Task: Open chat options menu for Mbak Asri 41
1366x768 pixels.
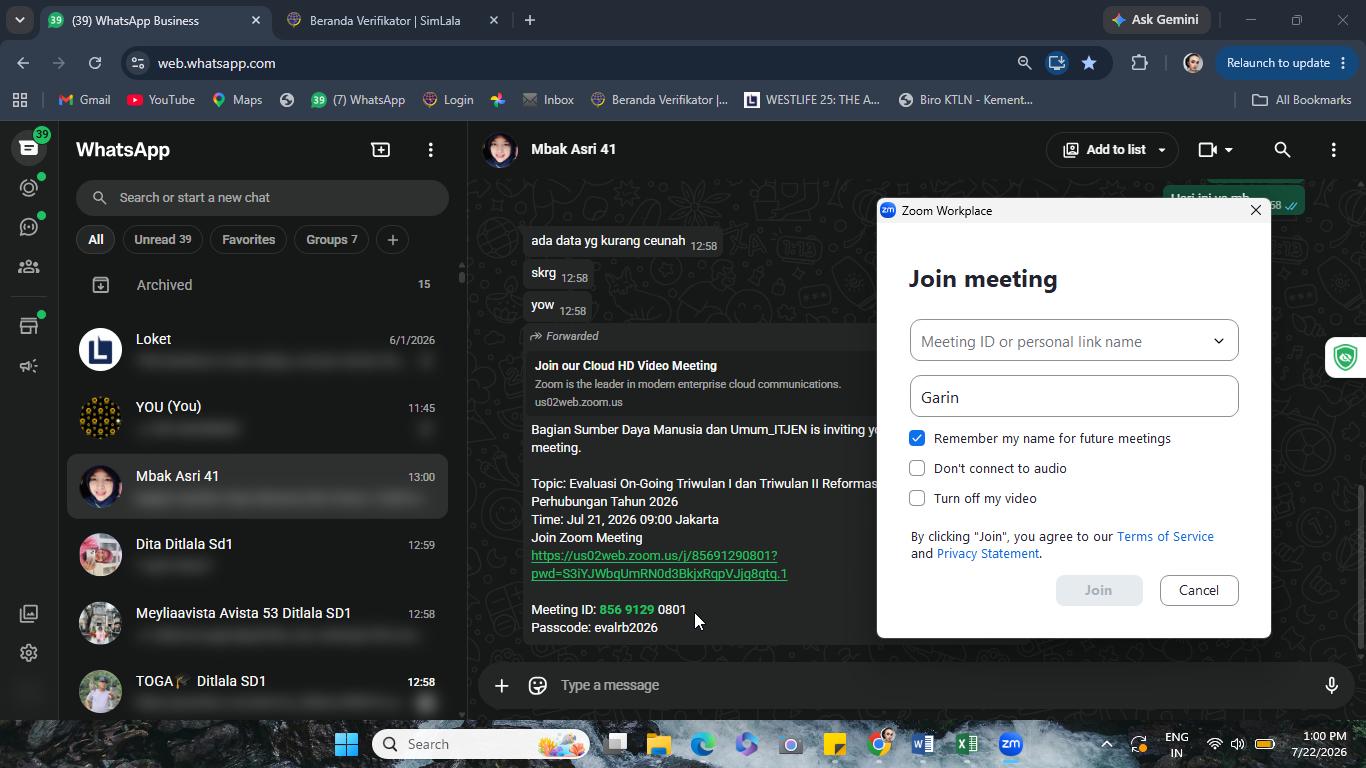Action: click(x=1333, y=150)
